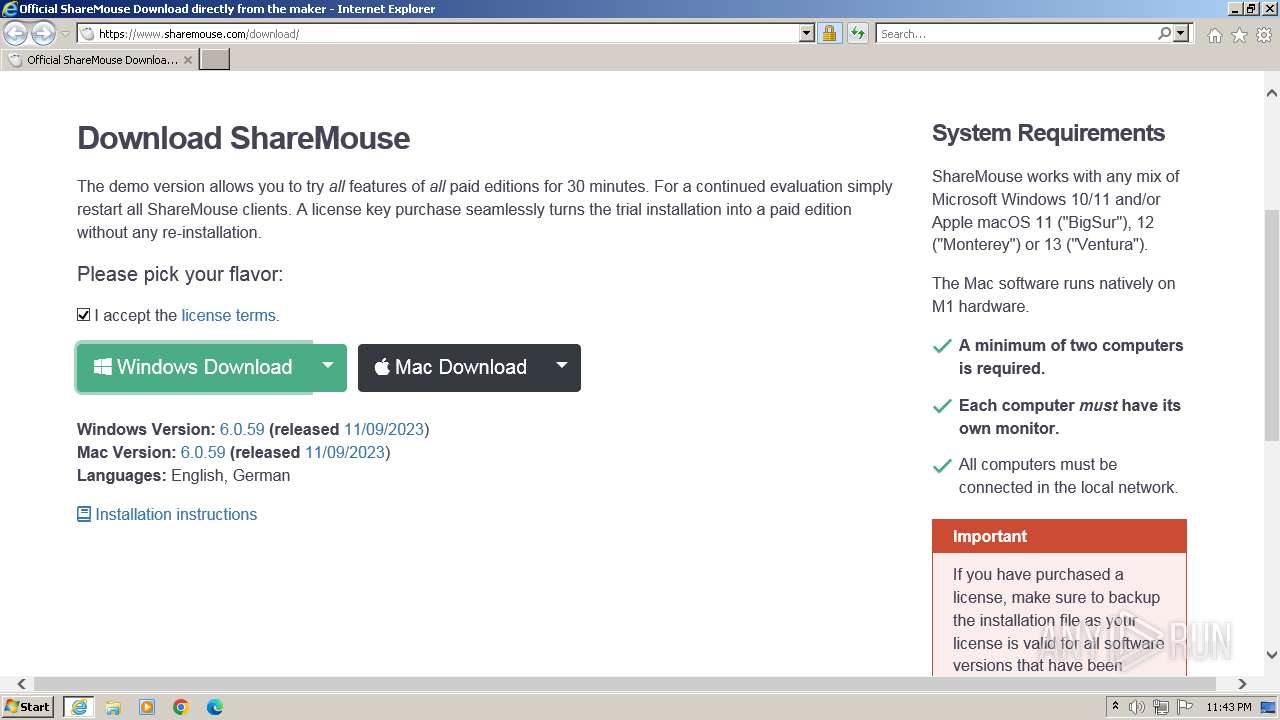Click the 'Download ShareMouse' heading text
The width and height of the screenshot is (1280, 720).
click(243, 138)
